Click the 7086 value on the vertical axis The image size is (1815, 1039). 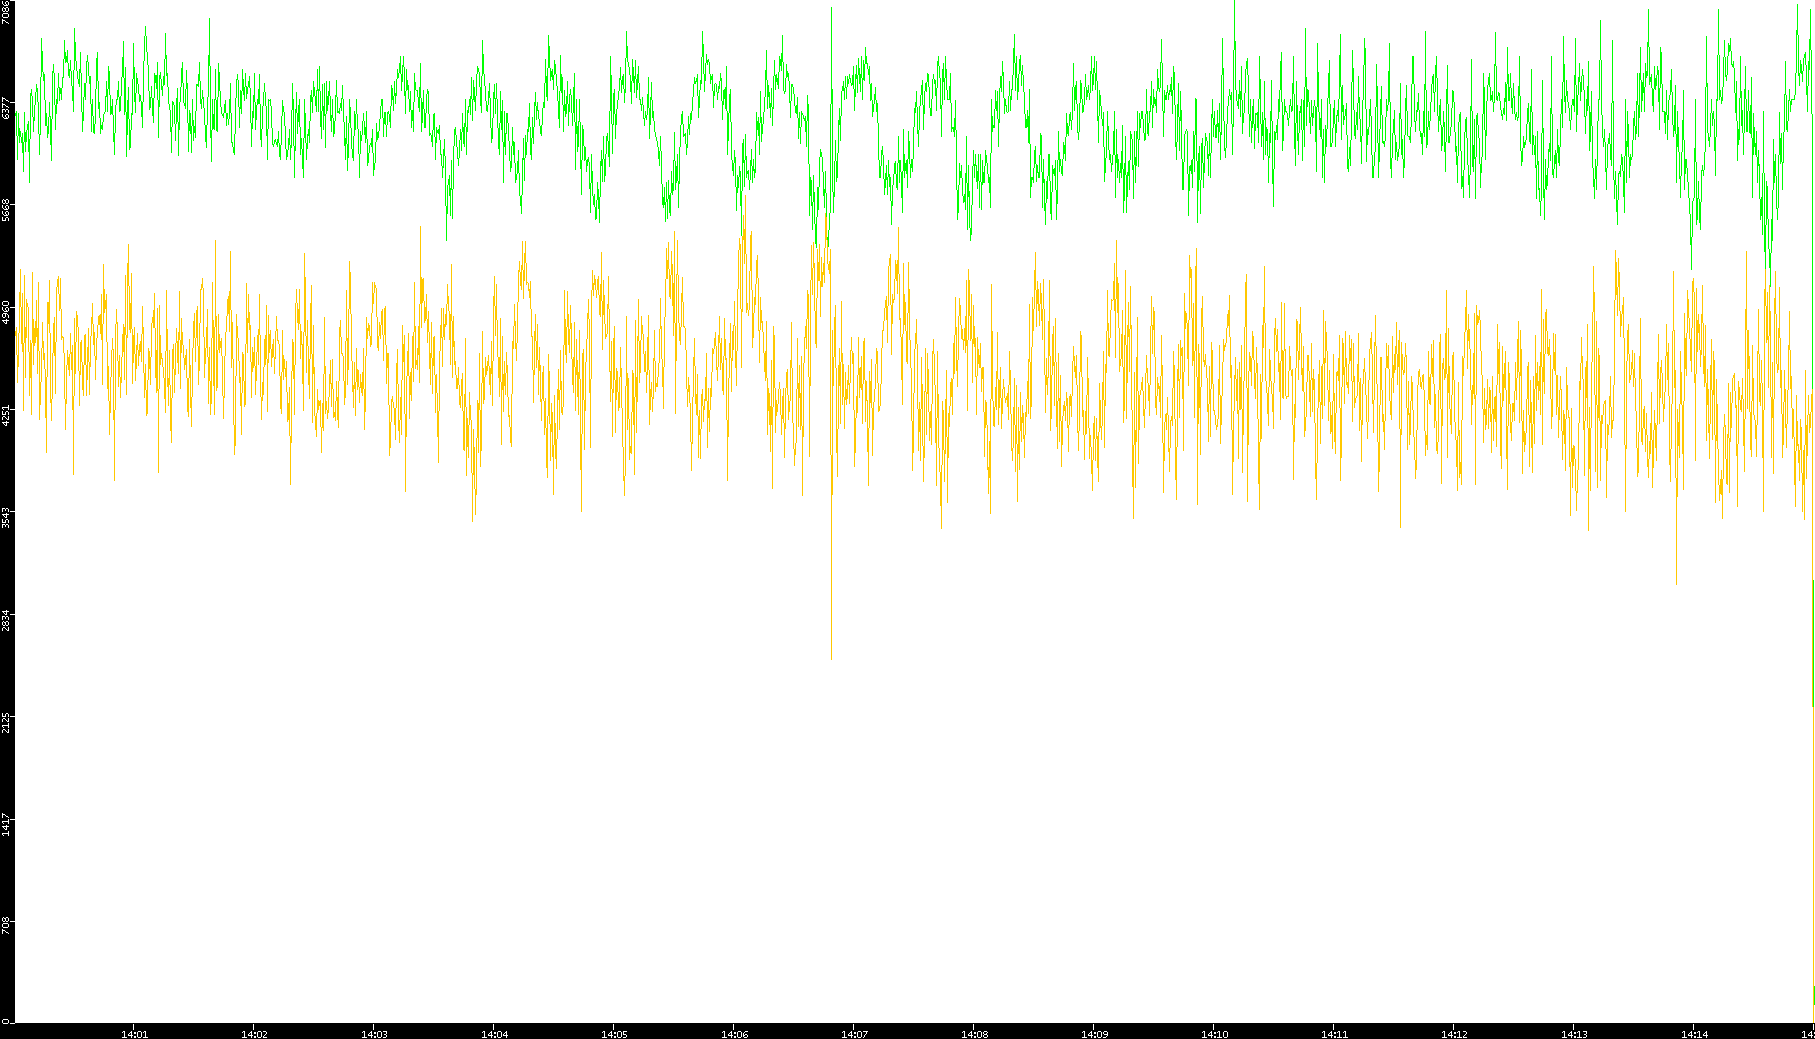pos(6,12)
